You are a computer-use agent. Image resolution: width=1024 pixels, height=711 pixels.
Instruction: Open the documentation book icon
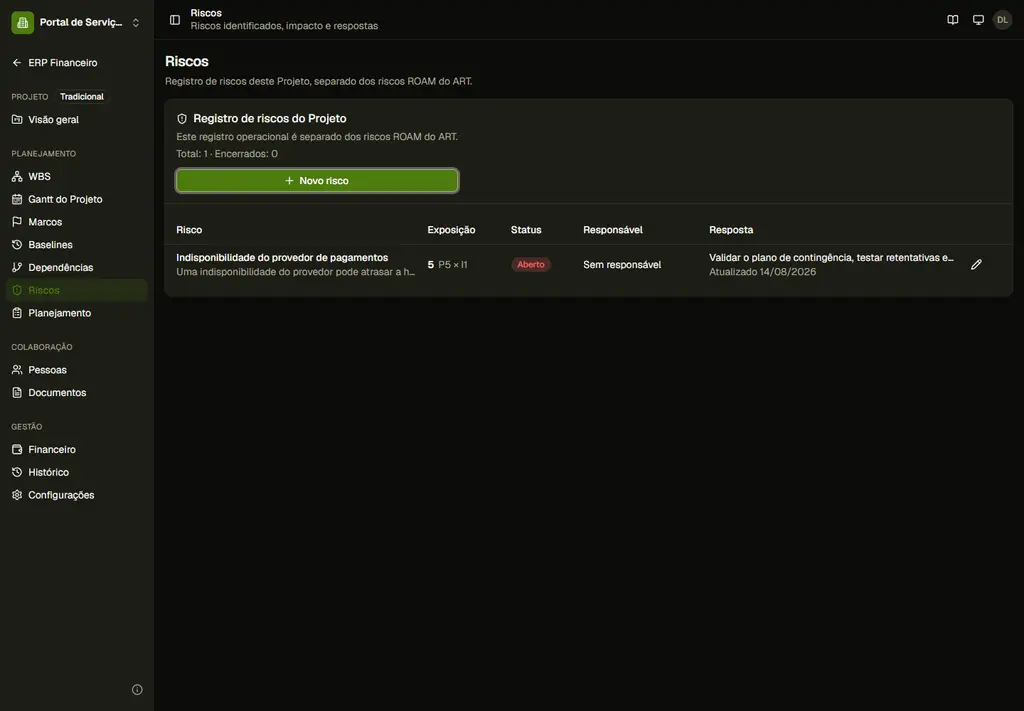pyautogui.click(x=953, y=20)
